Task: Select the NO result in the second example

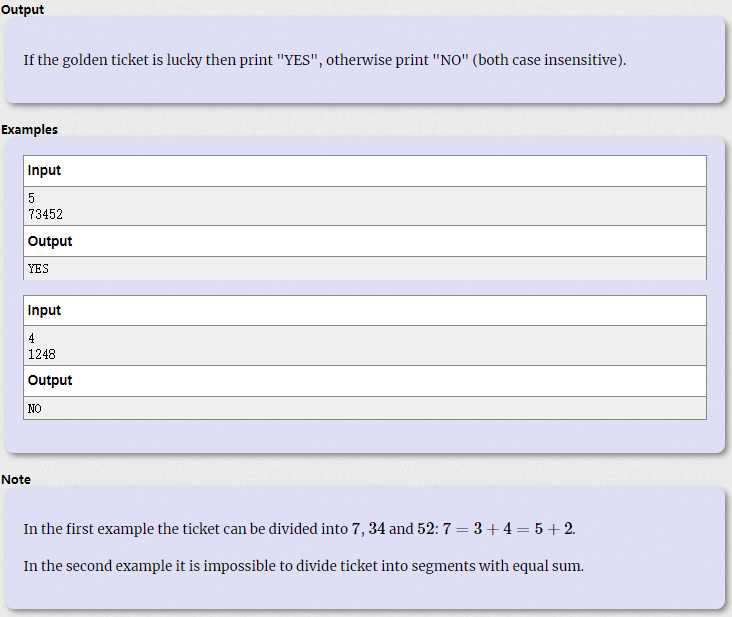Action: coord(35,409)
